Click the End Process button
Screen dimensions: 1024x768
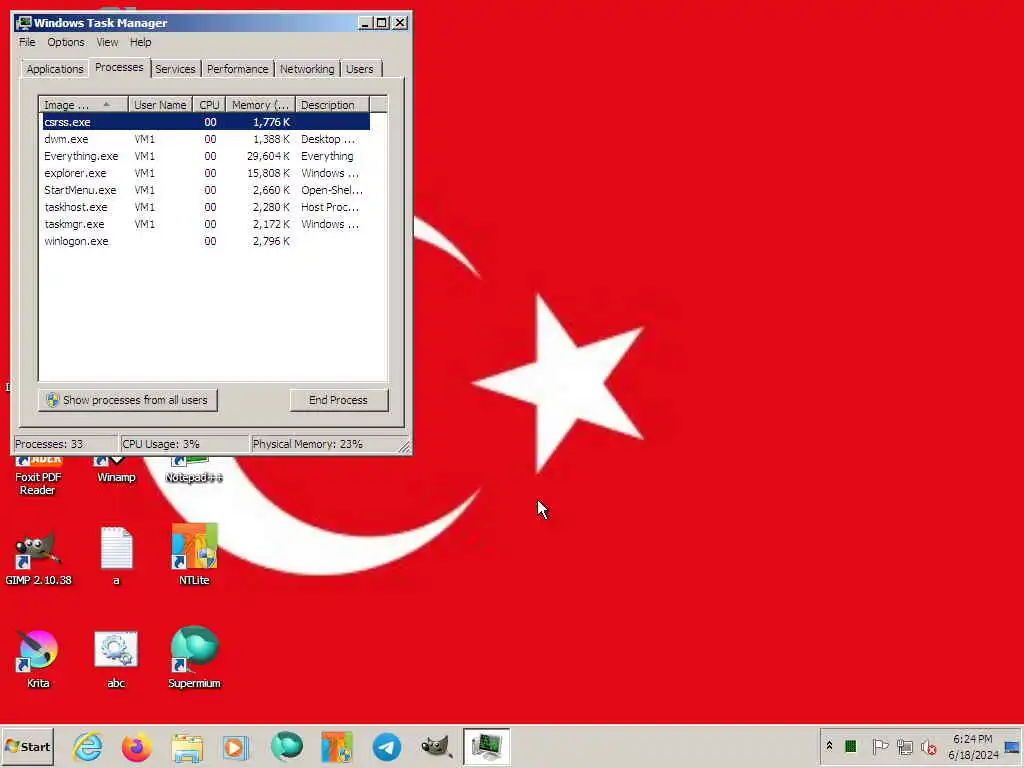338,400
